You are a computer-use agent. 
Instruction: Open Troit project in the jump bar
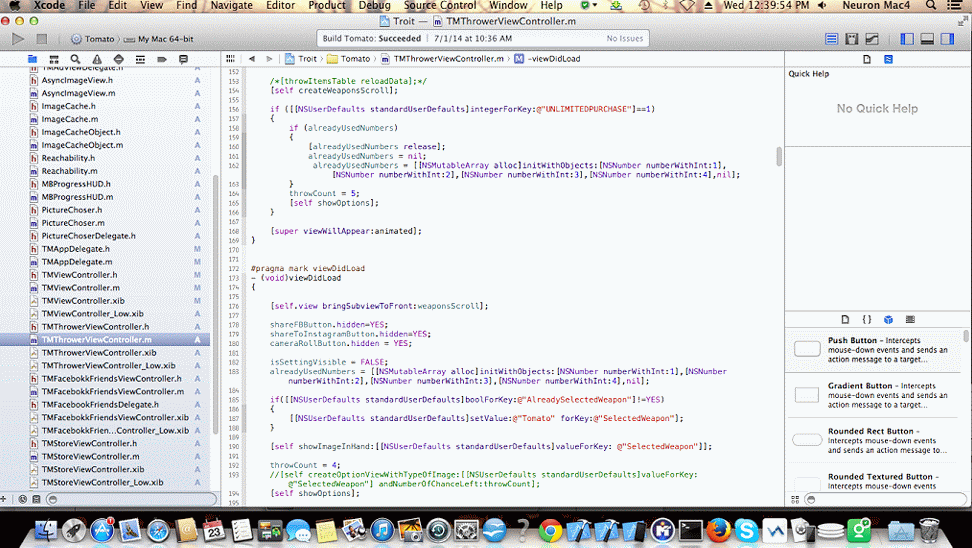tap(301, 59)
